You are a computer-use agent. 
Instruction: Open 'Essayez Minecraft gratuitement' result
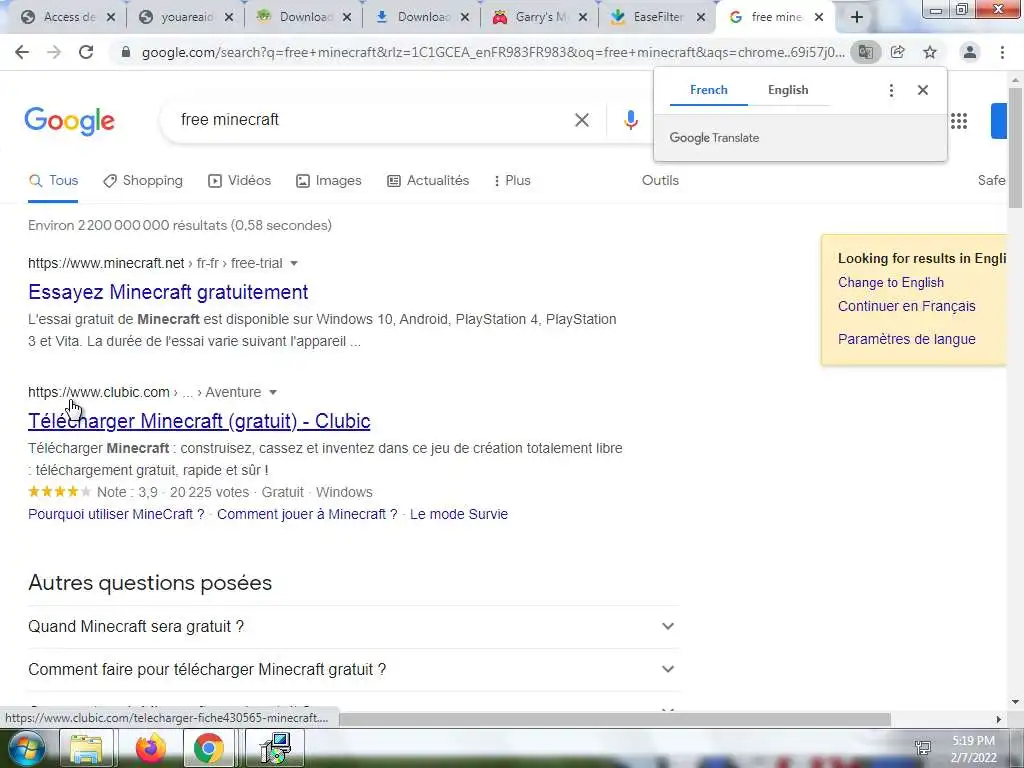[x=168, y=292]
